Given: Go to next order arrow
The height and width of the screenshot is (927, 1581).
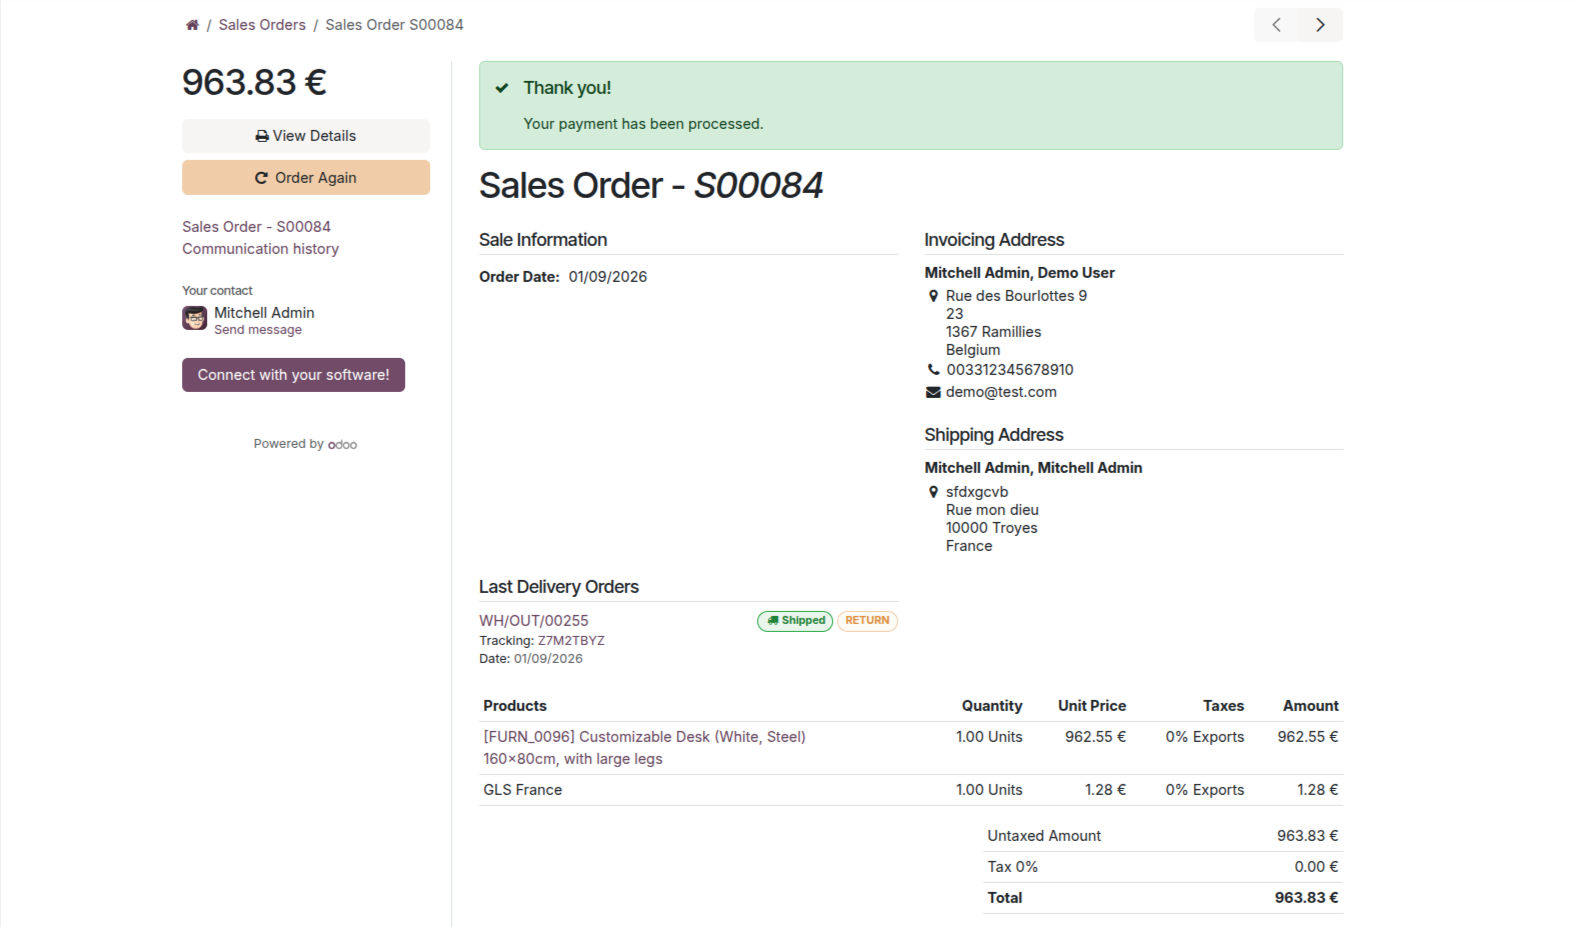Looking at the screenshot, I should [x=1320, y=25].
